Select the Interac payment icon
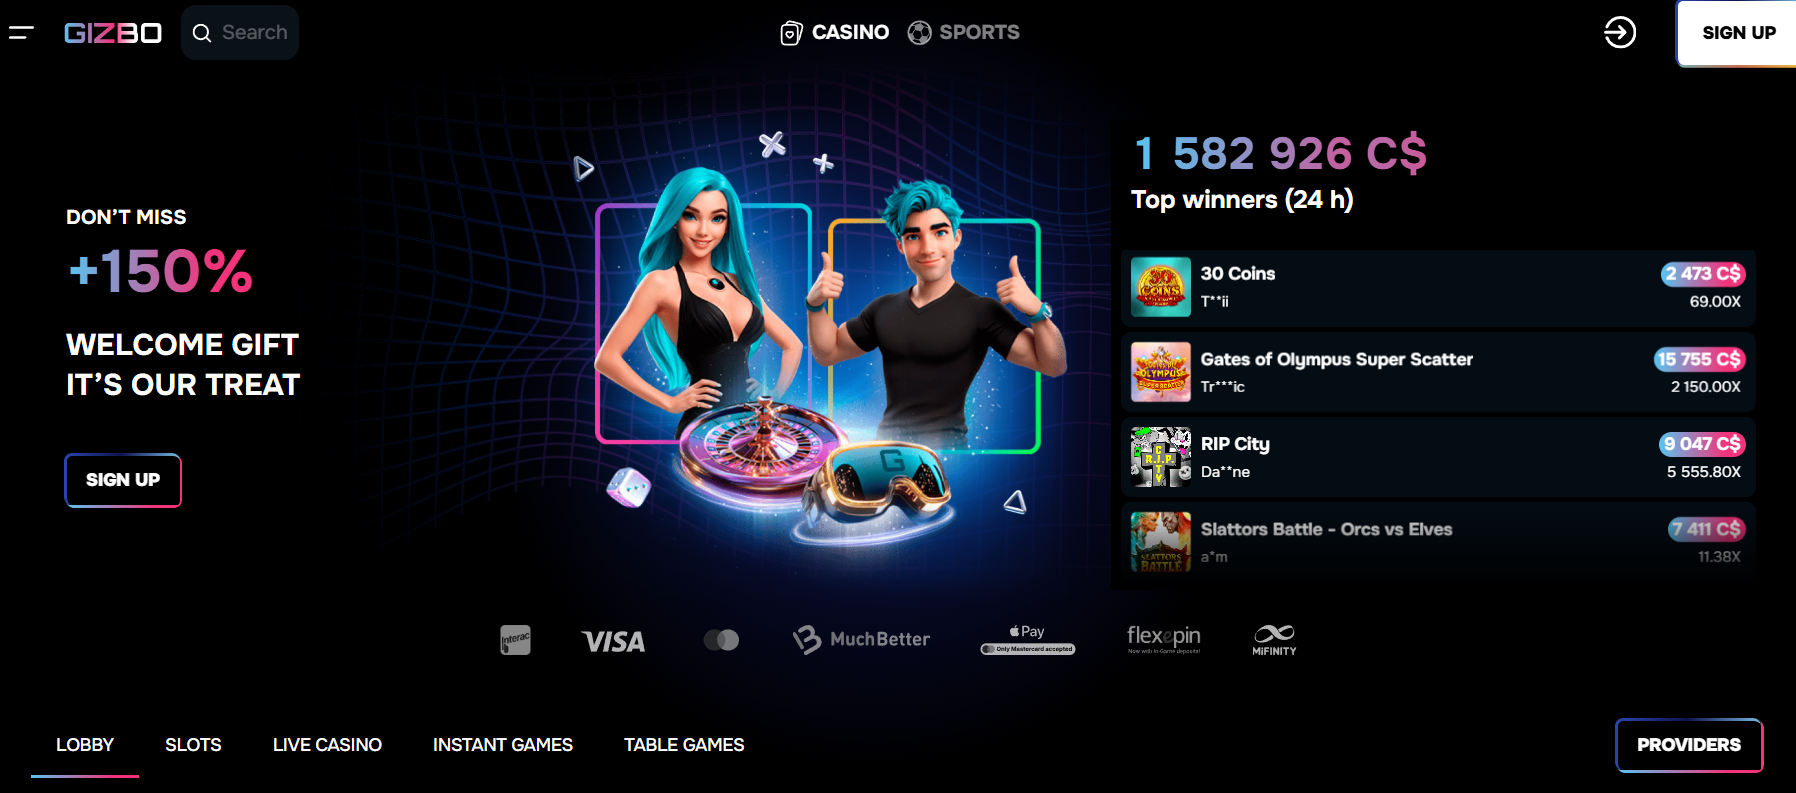The height and width of the screenshot is (793, 1796). [515, 640]
